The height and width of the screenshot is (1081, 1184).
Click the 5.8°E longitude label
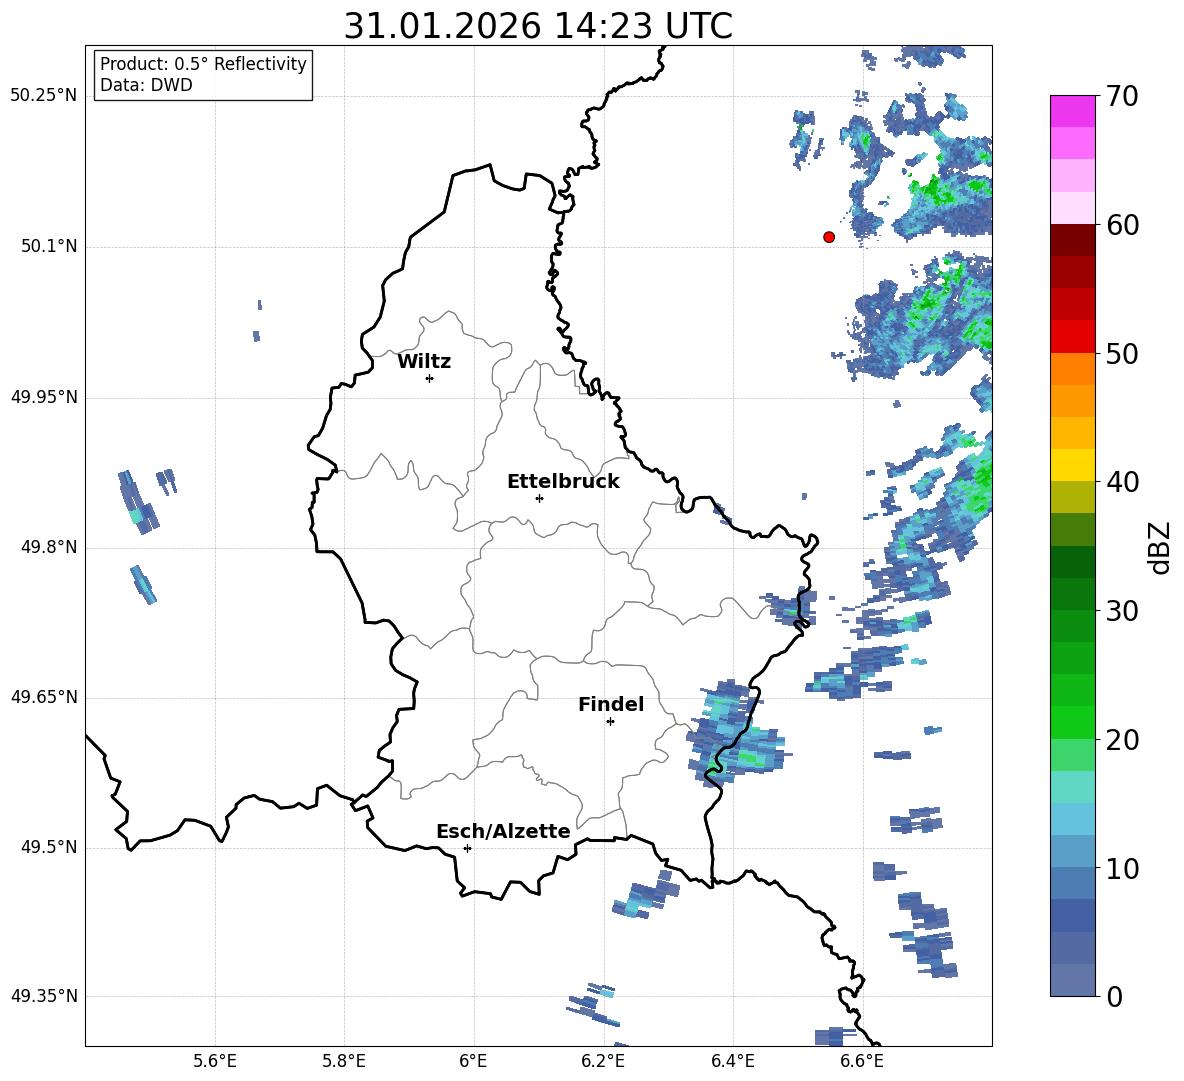click(344, 1061)
